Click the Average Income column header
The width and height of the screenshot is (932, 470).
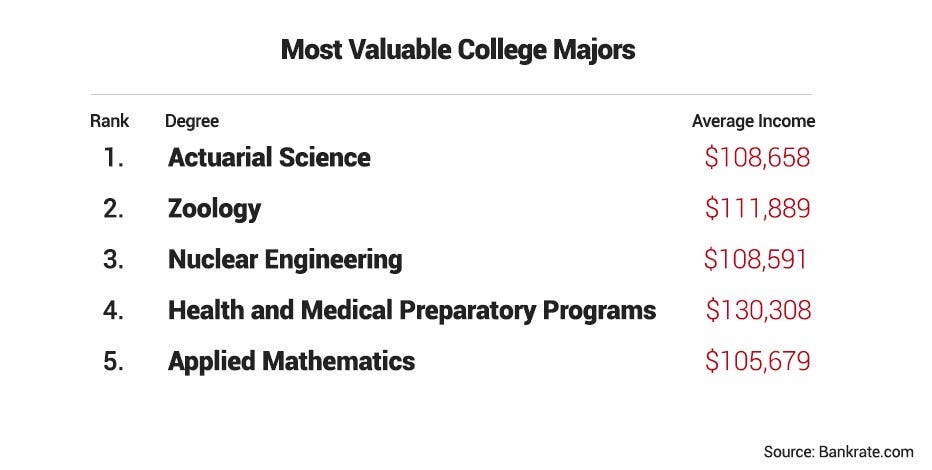753,121
